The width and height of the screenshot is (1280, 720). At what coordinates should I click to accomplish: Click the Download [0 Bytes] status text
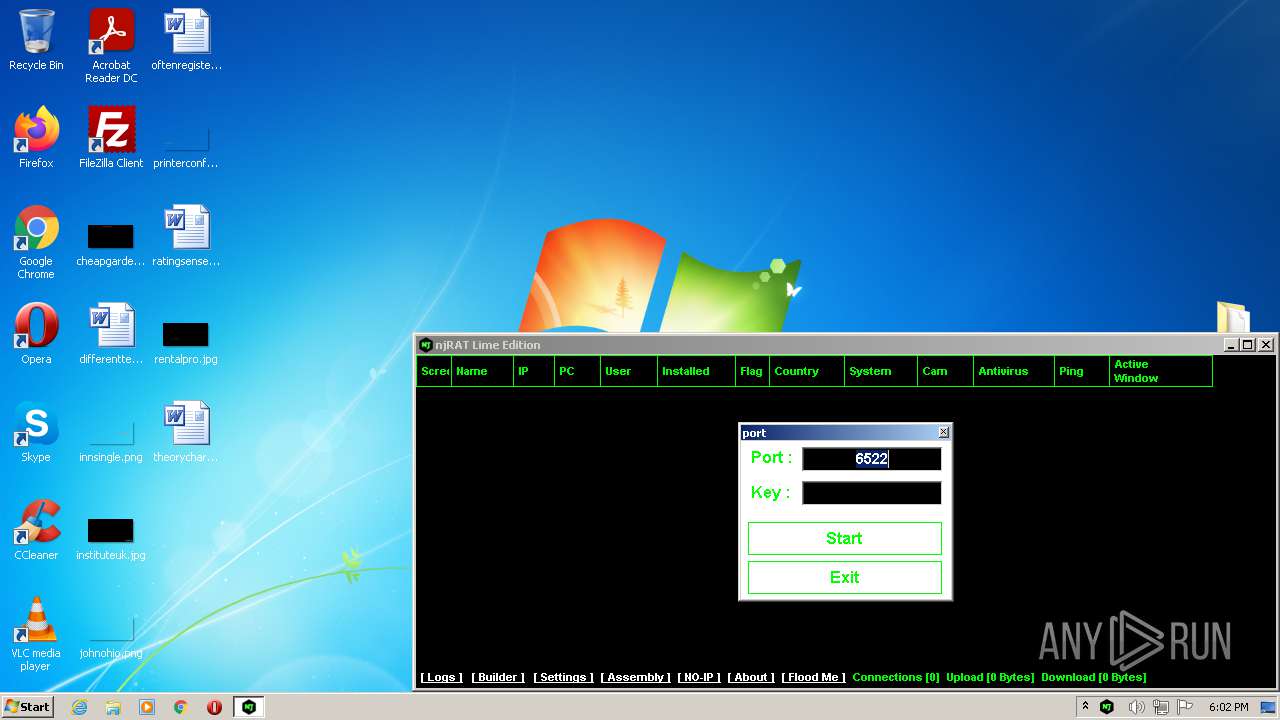tap(1094, 677)
